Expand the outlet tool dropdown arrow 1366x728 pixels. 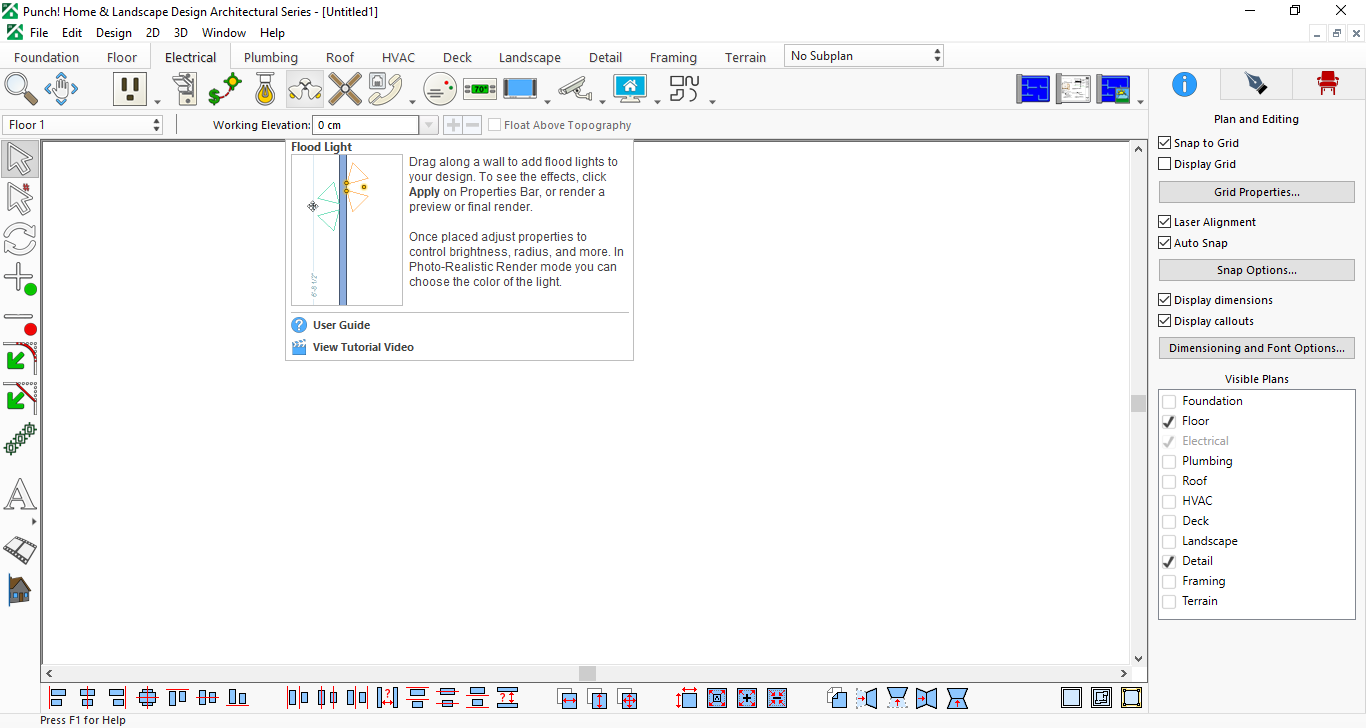tap(157, 101)
